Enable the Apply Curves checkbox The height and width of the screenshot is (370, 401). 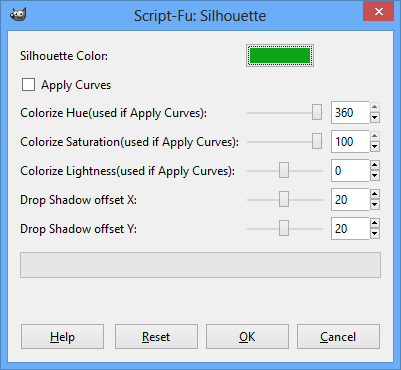(x=28, y=85)
